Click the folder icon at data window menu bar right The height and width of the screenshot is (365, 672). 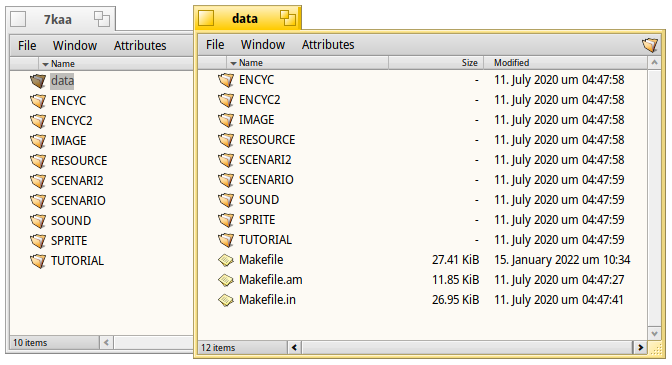[x=650, y=45]
